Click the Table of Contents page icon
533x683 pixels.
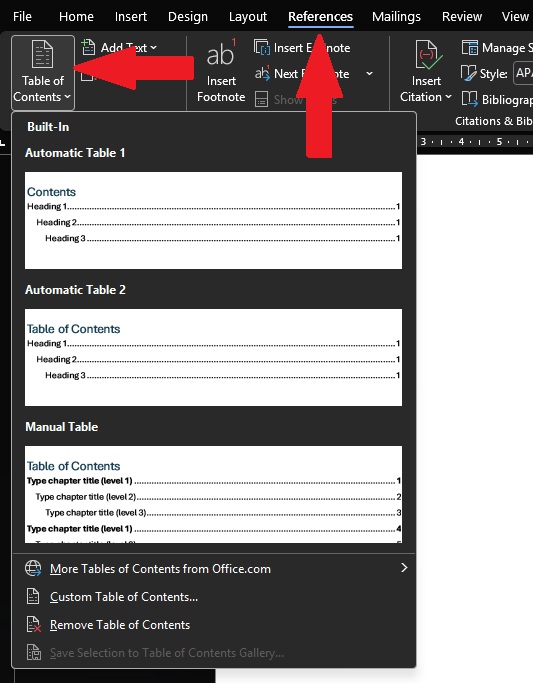[43, 54]
